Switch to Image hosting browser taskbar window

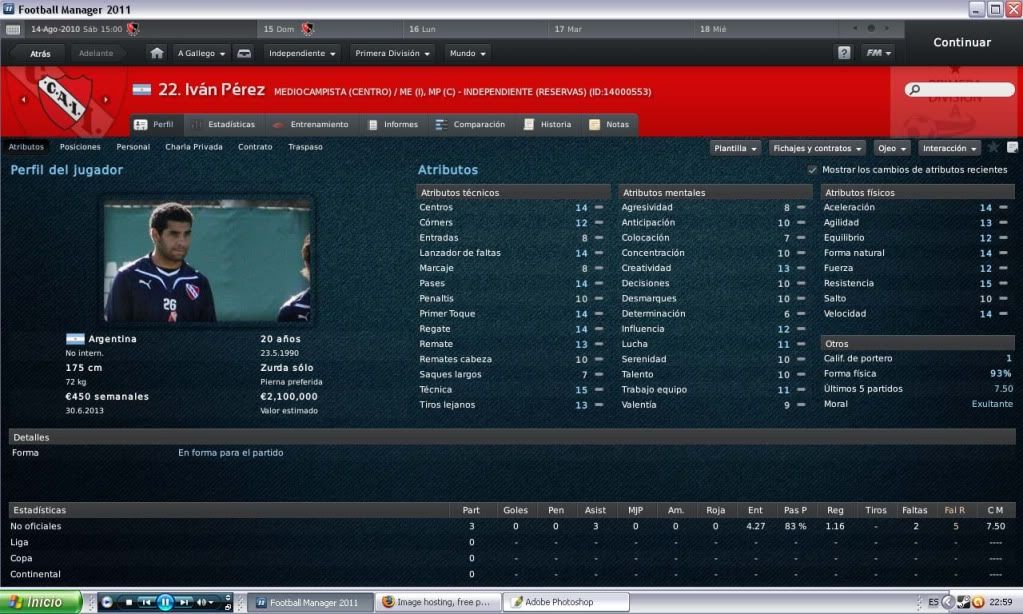[x=438, y=602]
